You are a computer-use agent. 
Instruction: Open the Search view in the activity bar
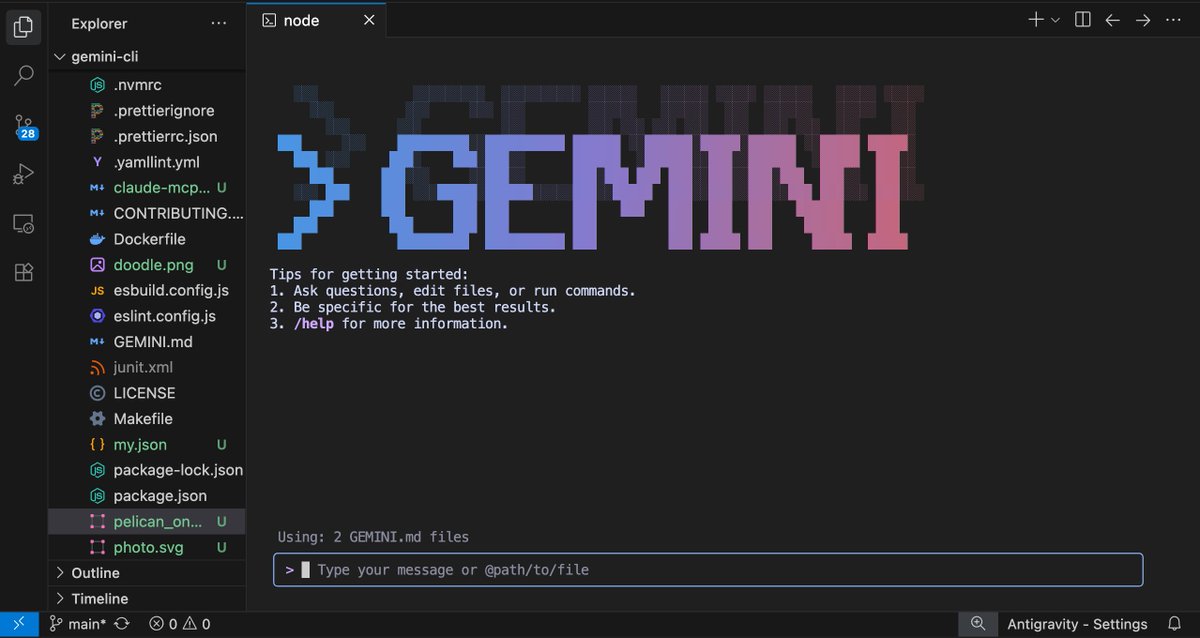23,76
